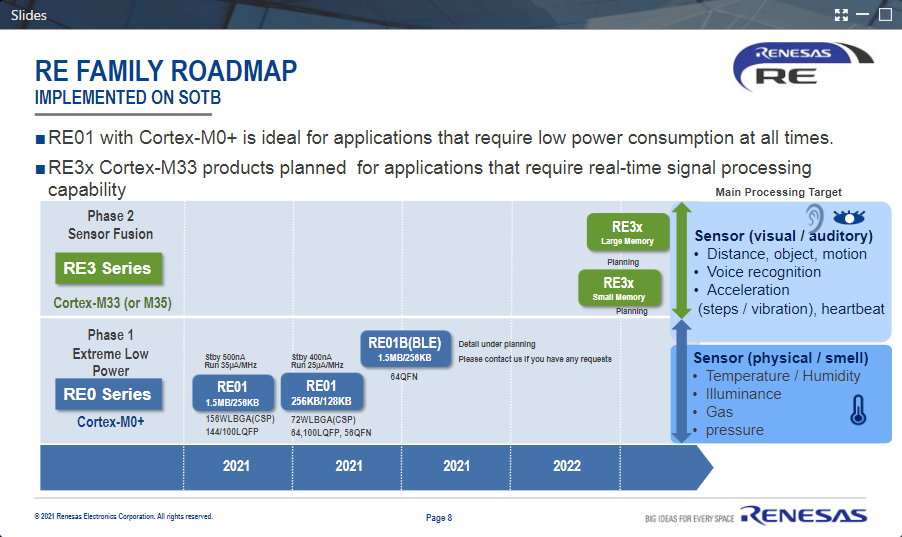This screenshot has height=537, width=902.
Task: Click the Renesas footer logo
Action: [x=803, y=515]
